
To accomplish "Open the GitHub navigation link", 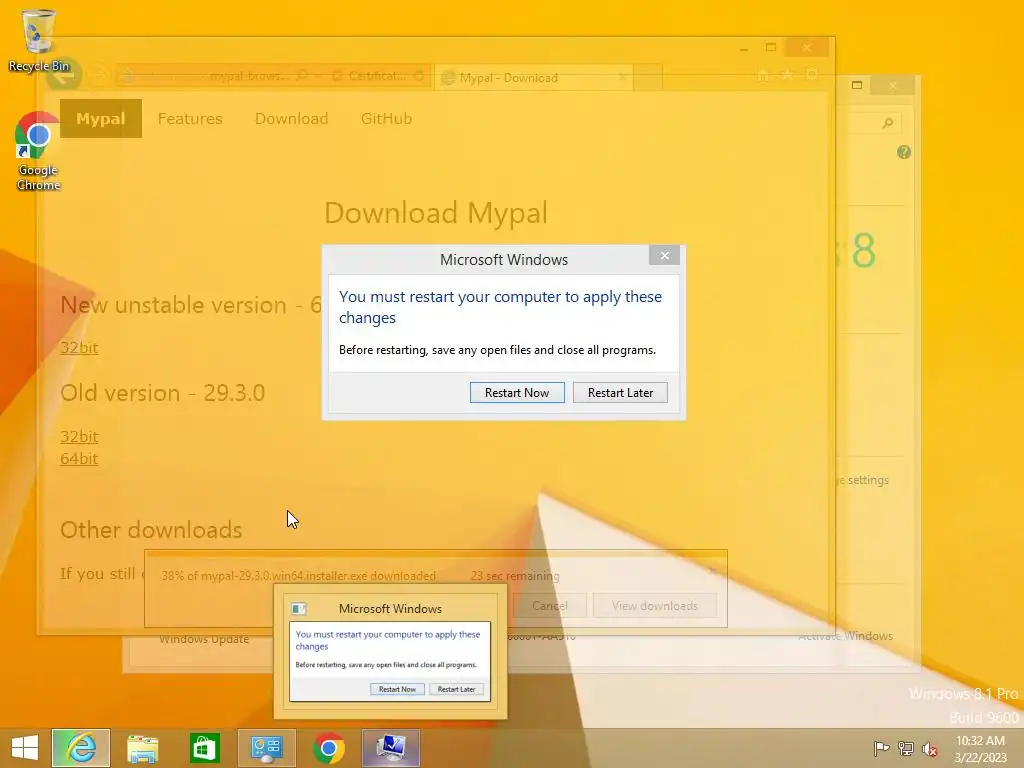I will (x=386, y=118).
